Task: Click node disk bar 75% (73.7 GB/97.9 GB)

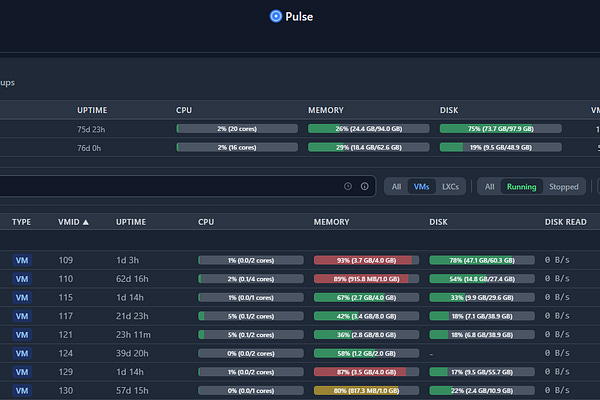Action: [501, 129]
